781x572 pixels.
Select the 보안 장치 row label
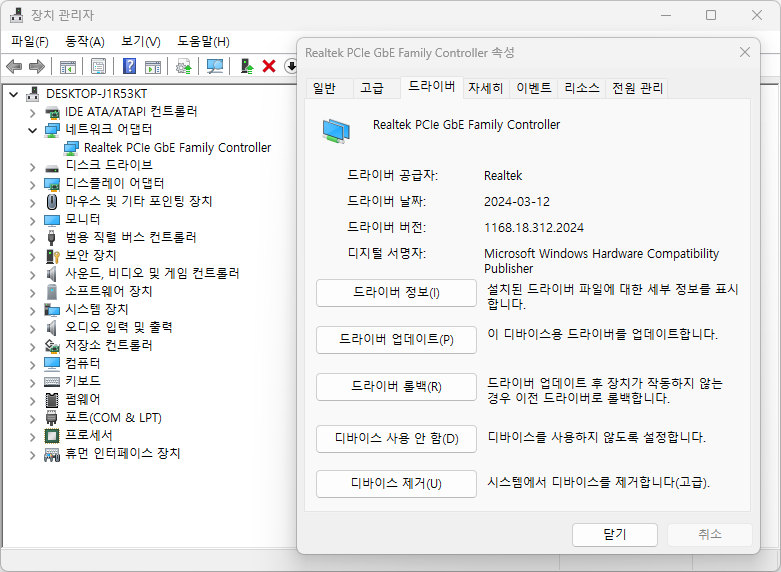coord(91,256)
